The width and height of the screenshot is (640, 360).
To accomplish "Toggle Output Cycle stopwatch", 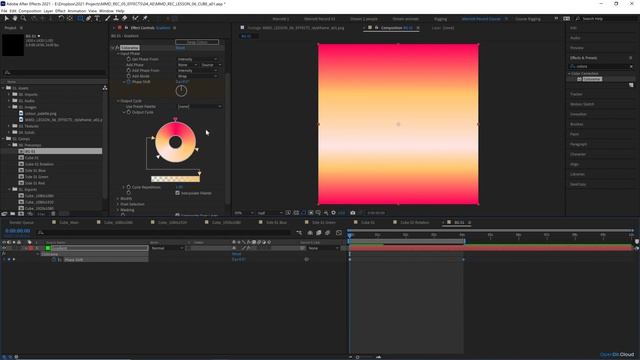I will [129, 112].
